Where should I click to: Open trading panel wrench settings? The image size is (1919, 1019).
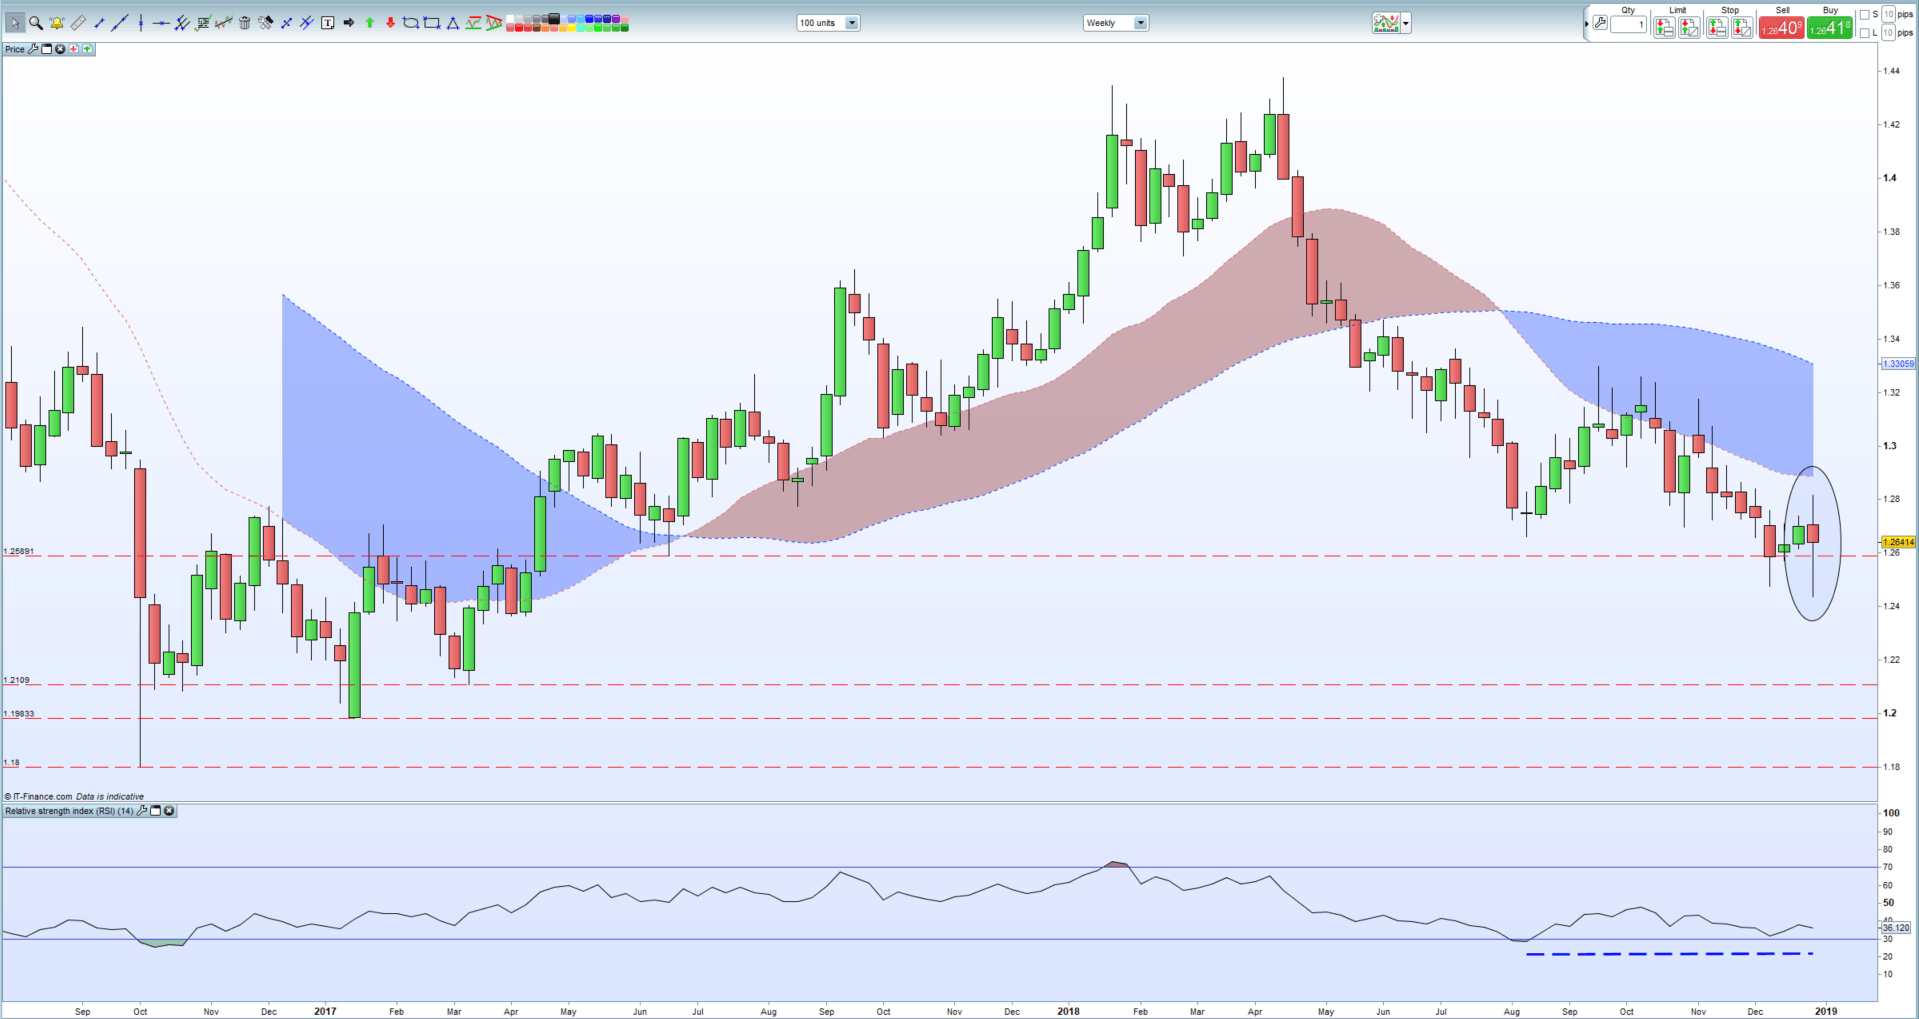pyautogui.click(x=1600, y=22)
